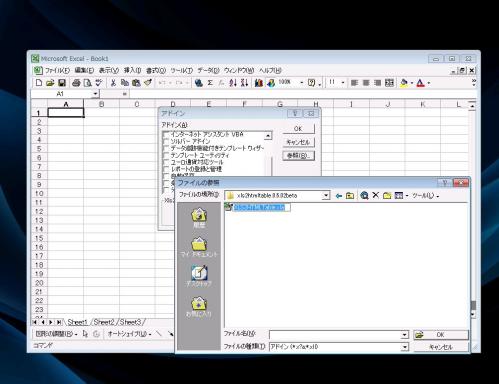Click the Print icon in the toolbar

click(76, 83)
